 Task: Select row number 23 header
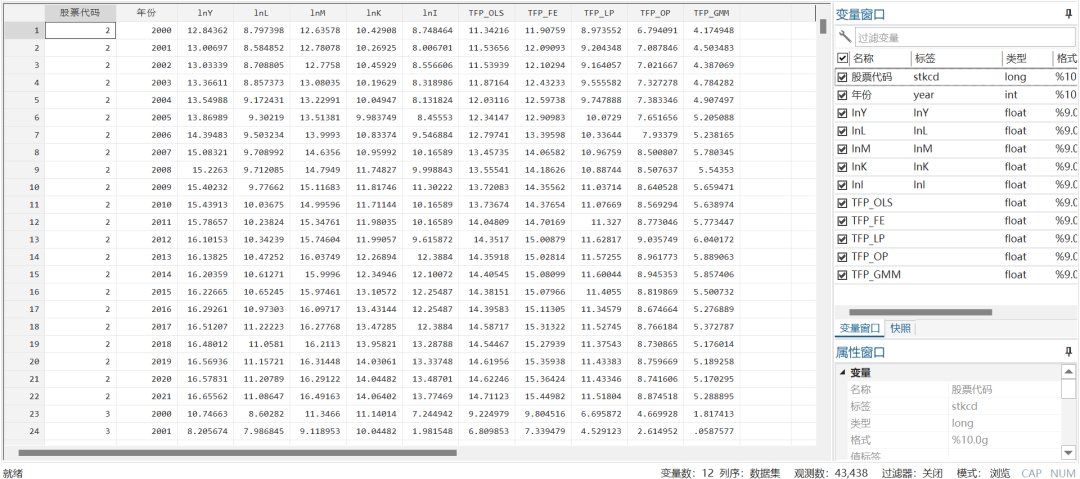click(x=24, y=413)
